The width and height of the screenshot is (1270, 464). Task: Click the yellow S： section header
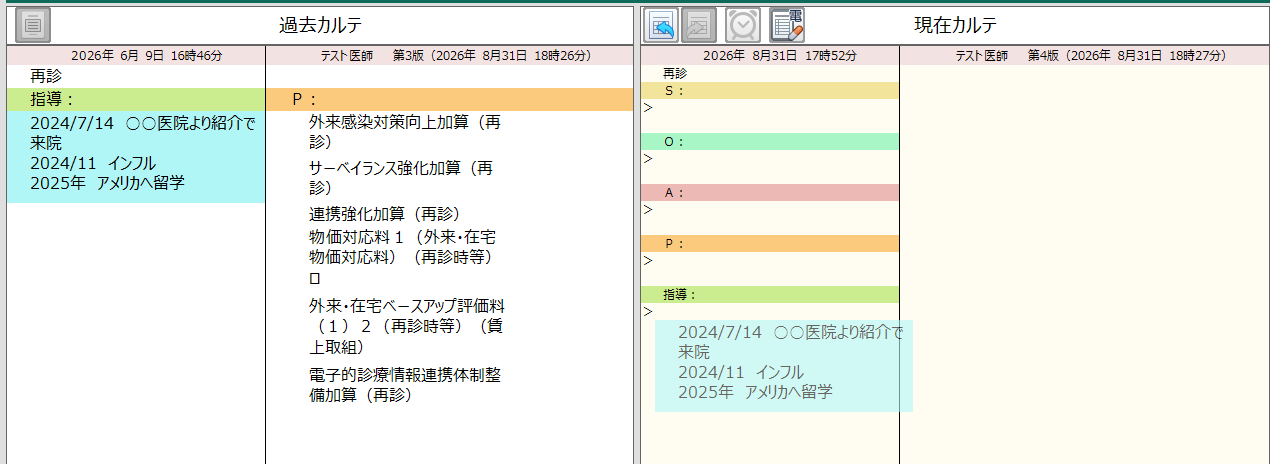[770, 91]
